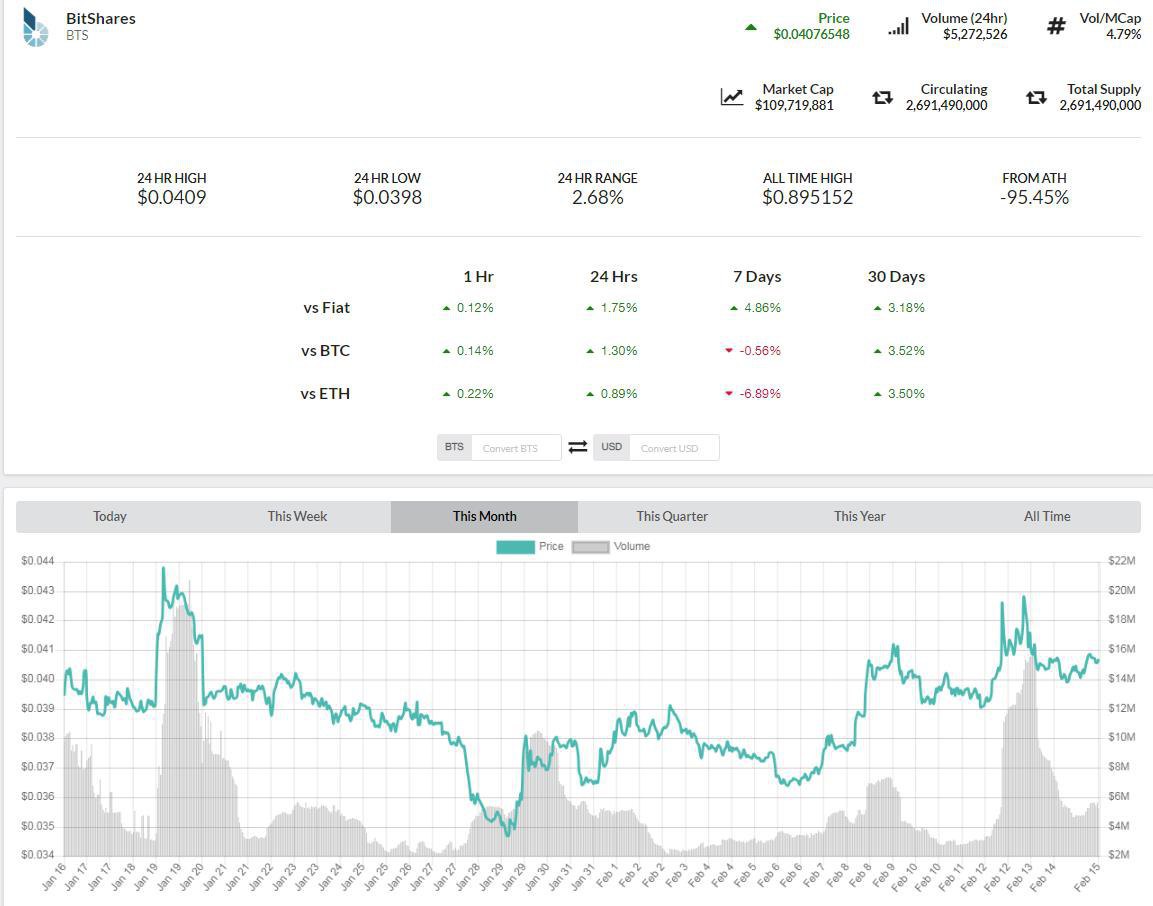The height and width of the screenshot is (906, 1153).
Task: Click the Vol/MCap hash icon
Action: click(1056, 27)
